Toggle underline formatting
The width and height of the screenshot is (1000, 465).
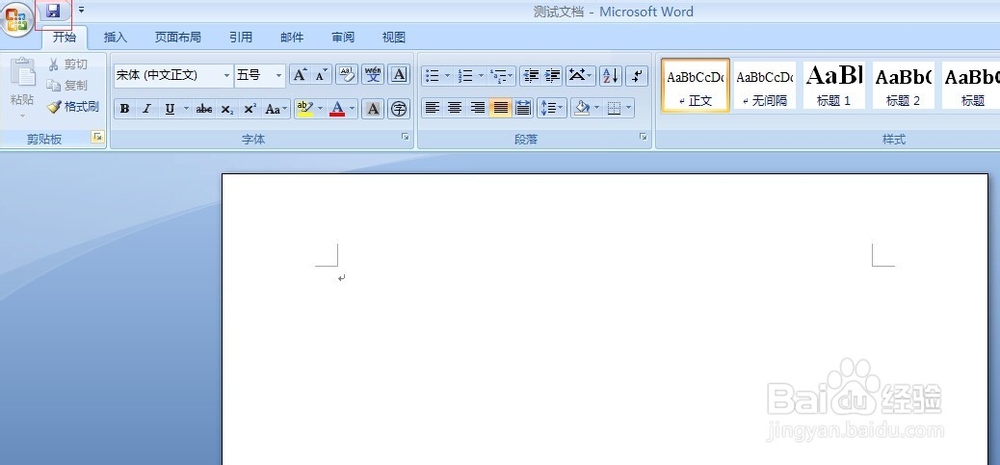pos(170,109)
